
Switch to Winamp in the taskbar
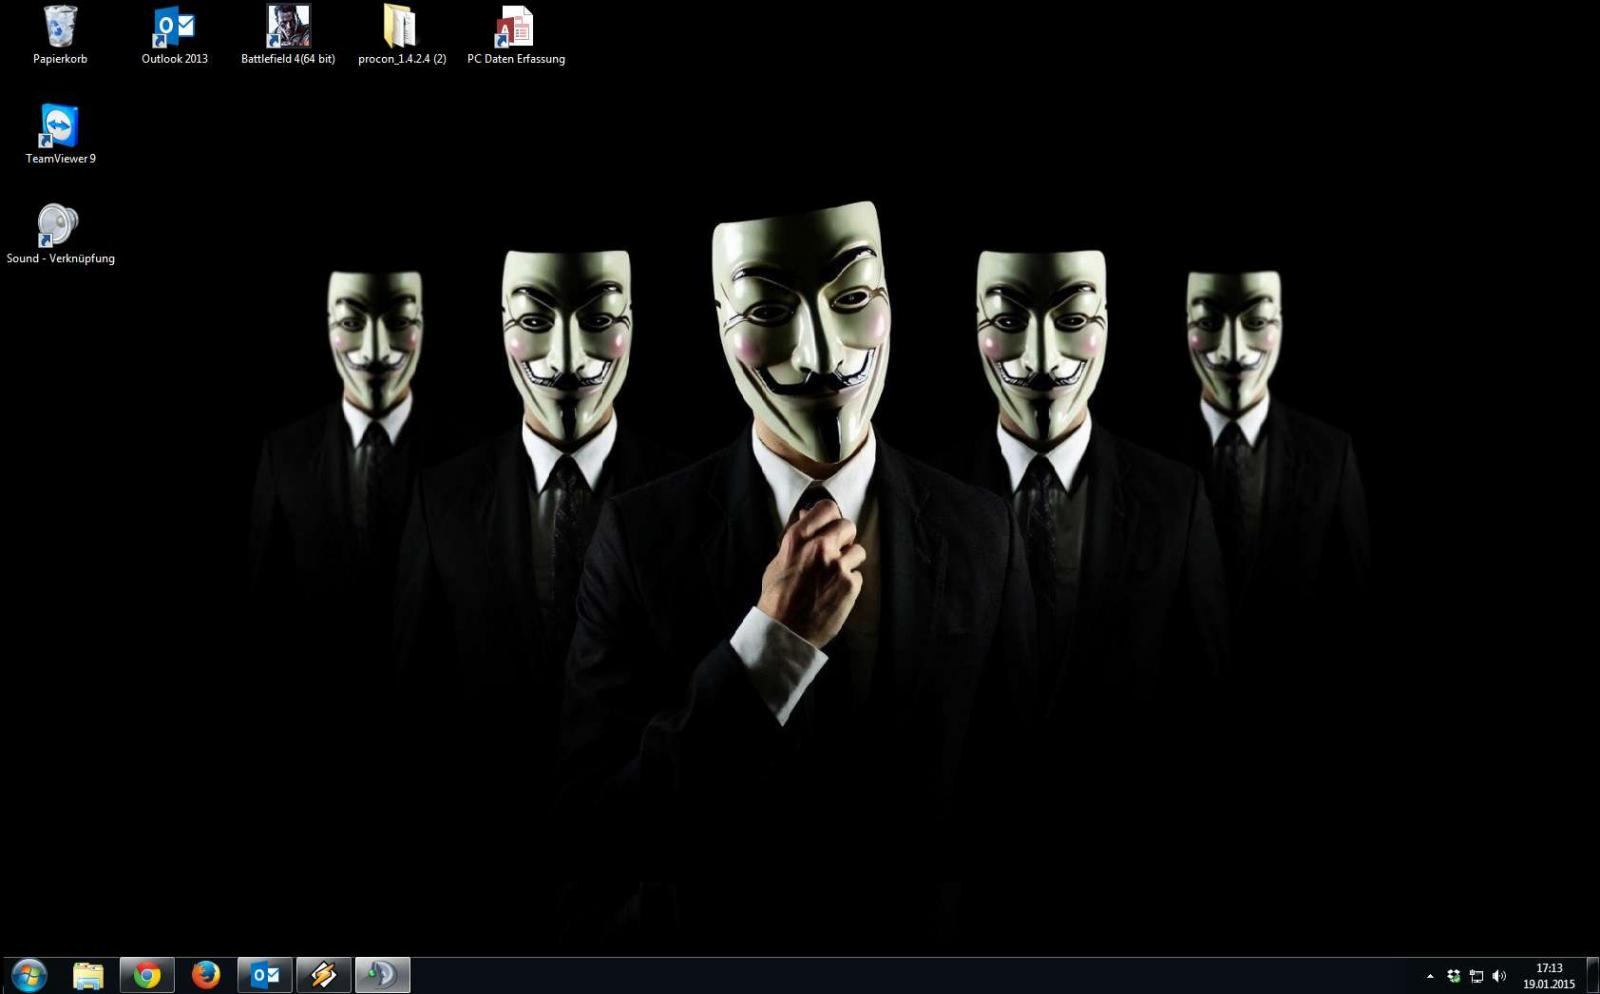[323, 975]
